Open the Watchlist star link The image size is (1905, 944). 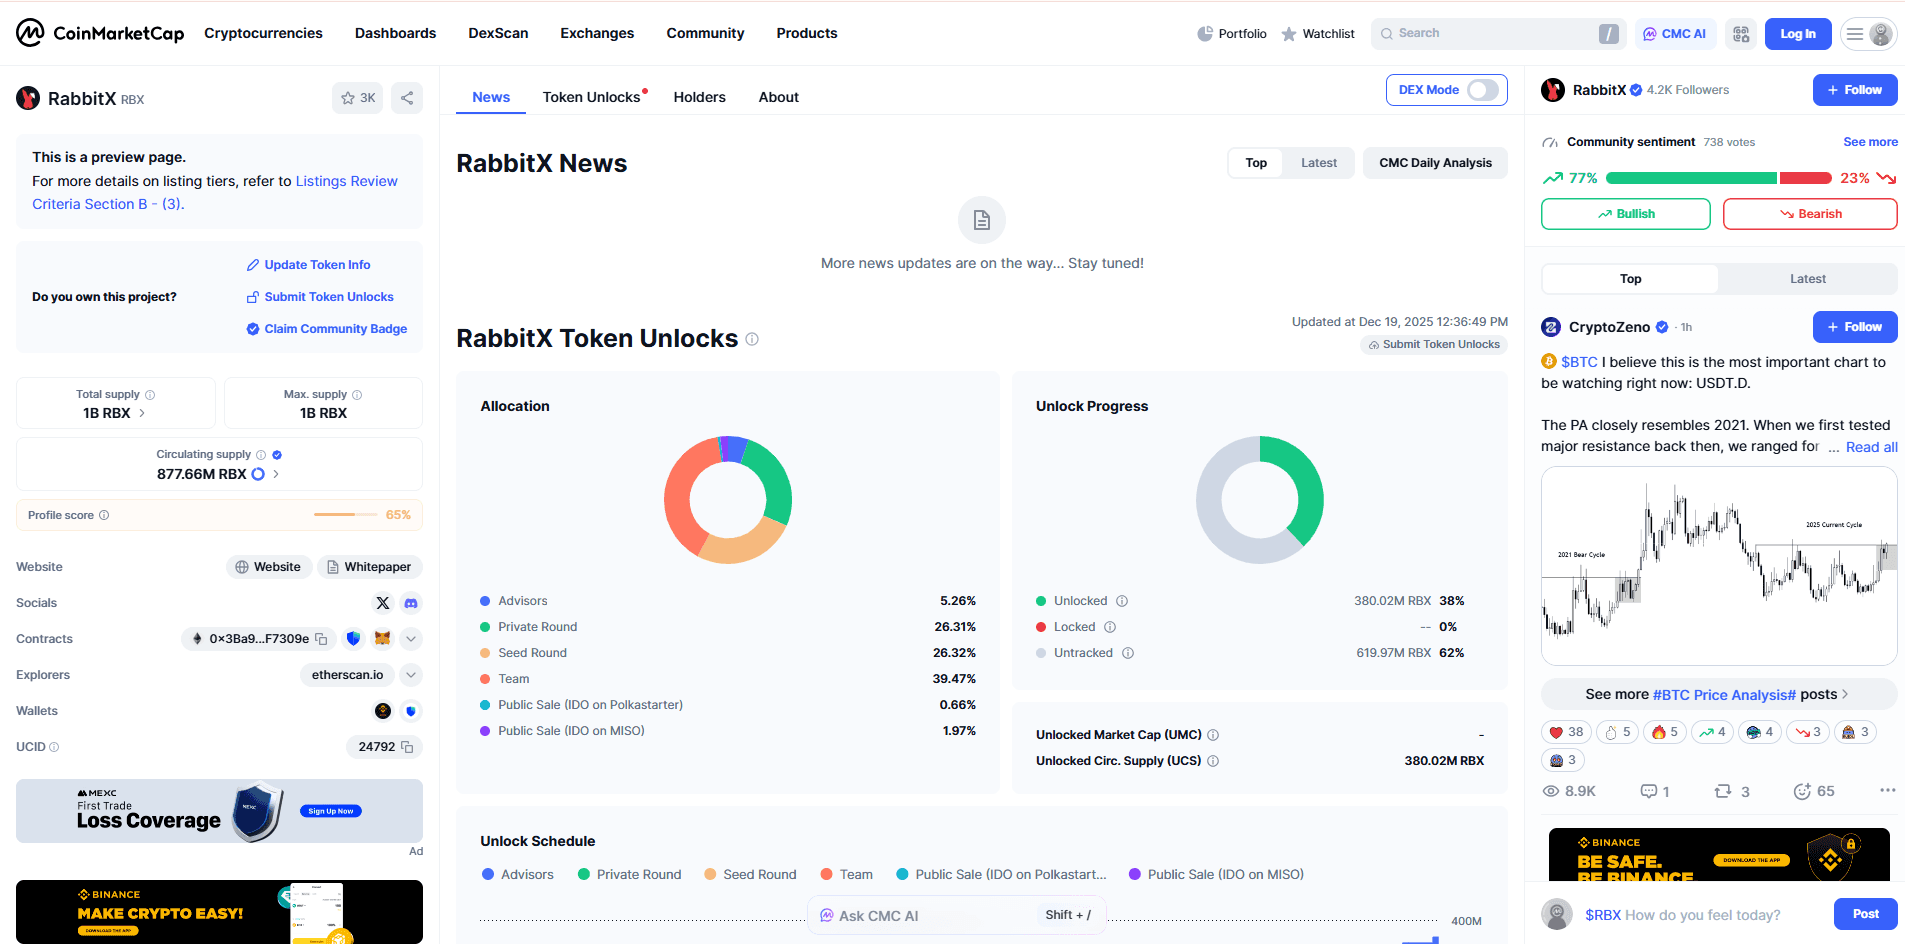point(1318,34)
